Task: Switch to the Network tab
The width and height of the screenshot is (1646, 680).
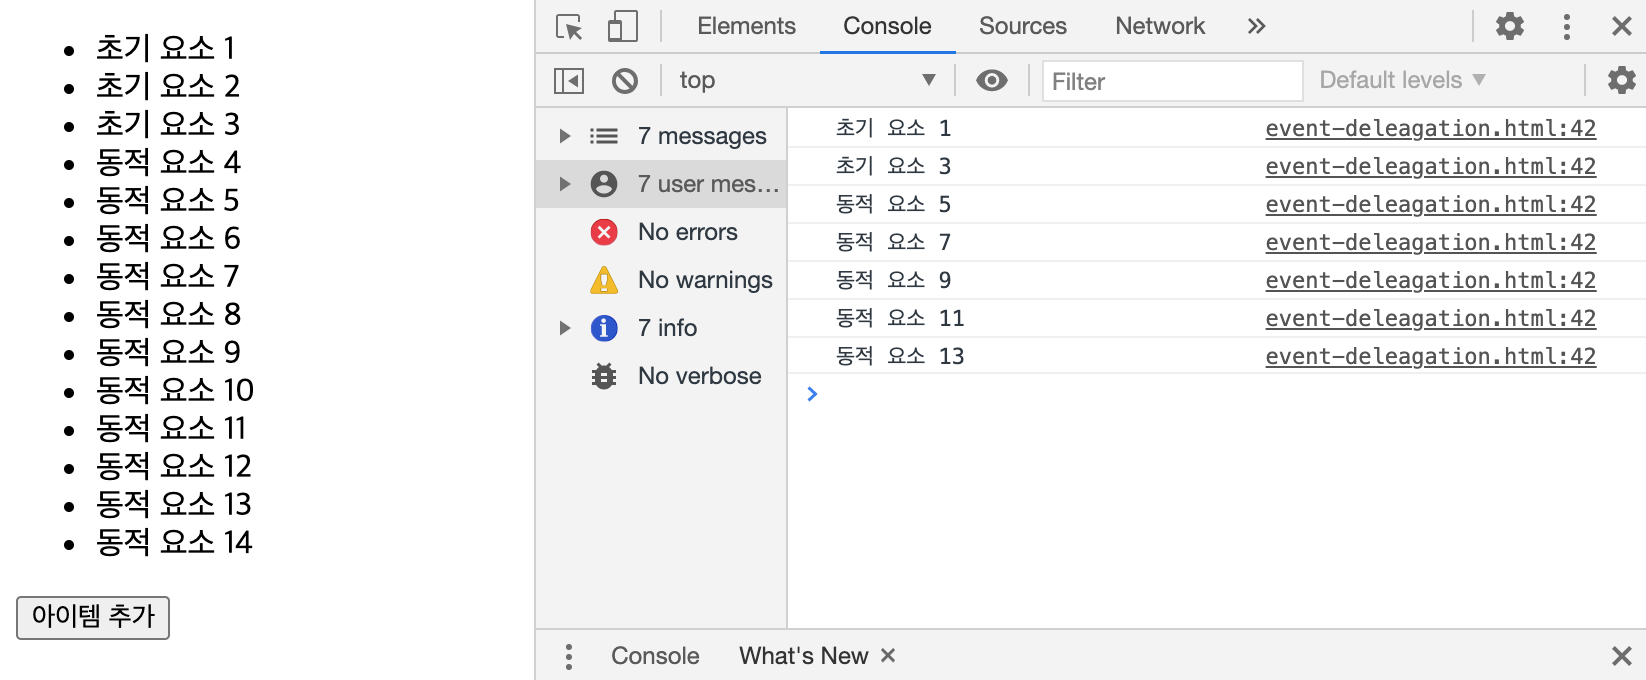Action: [1160, 27]
